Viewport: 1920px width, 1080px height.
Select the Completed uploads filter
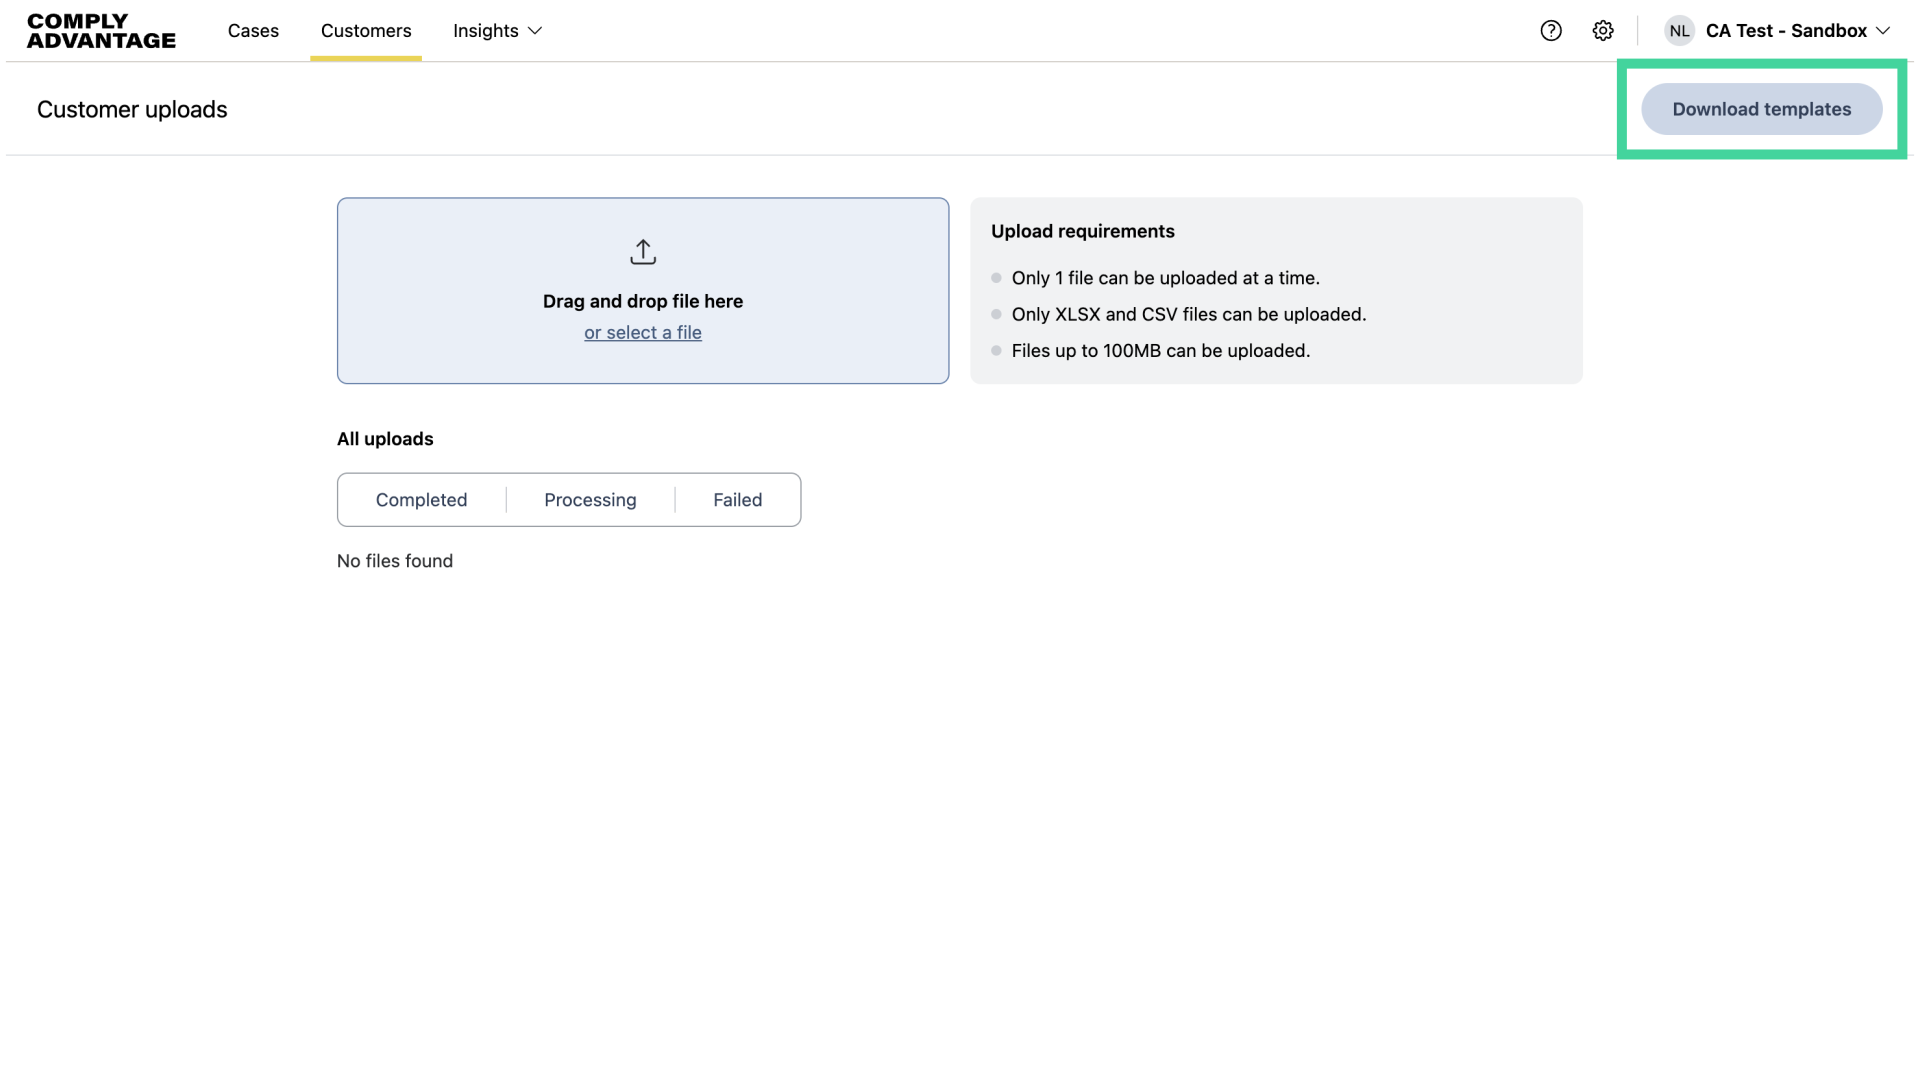421,500
